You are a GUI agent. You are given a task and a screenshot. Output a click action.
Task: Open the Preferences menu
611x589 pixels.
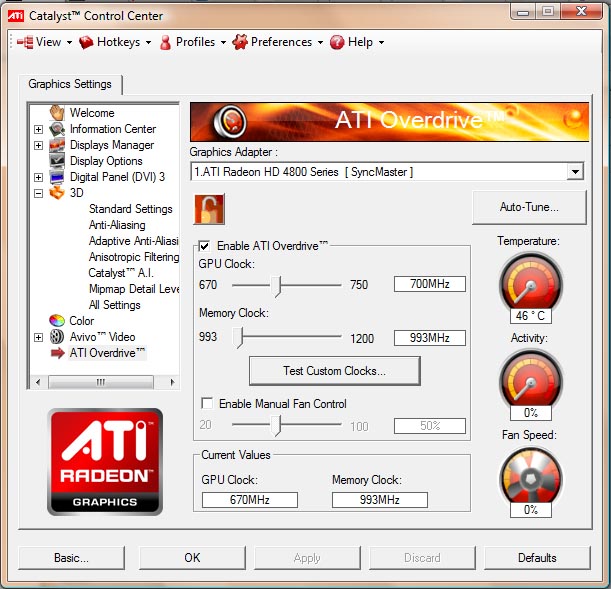pyautogui.click(x=279, y=42)
